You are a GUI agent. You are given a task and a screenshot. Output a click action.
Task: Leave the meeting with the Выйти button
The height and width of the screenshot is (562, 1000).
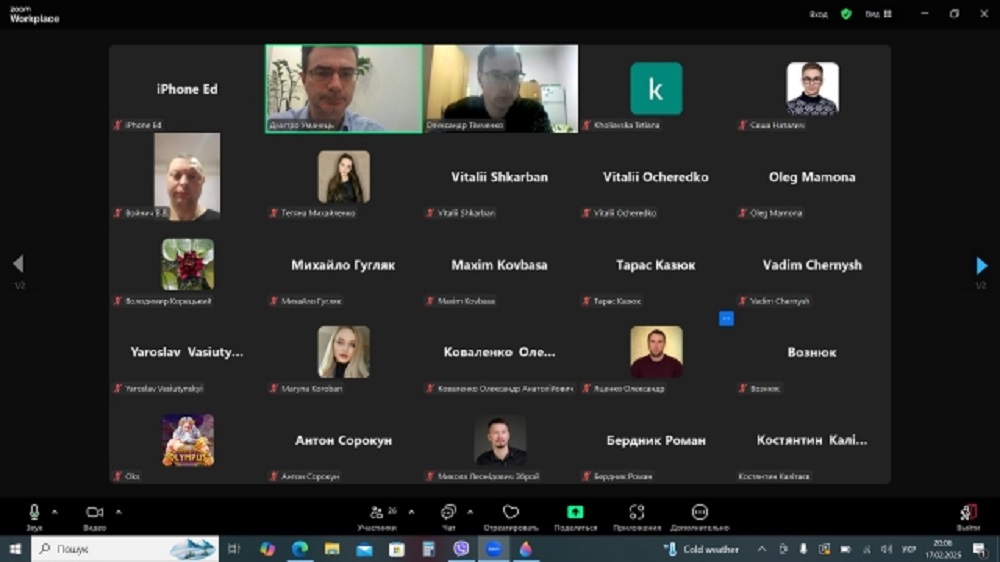[x=967, y=517]
